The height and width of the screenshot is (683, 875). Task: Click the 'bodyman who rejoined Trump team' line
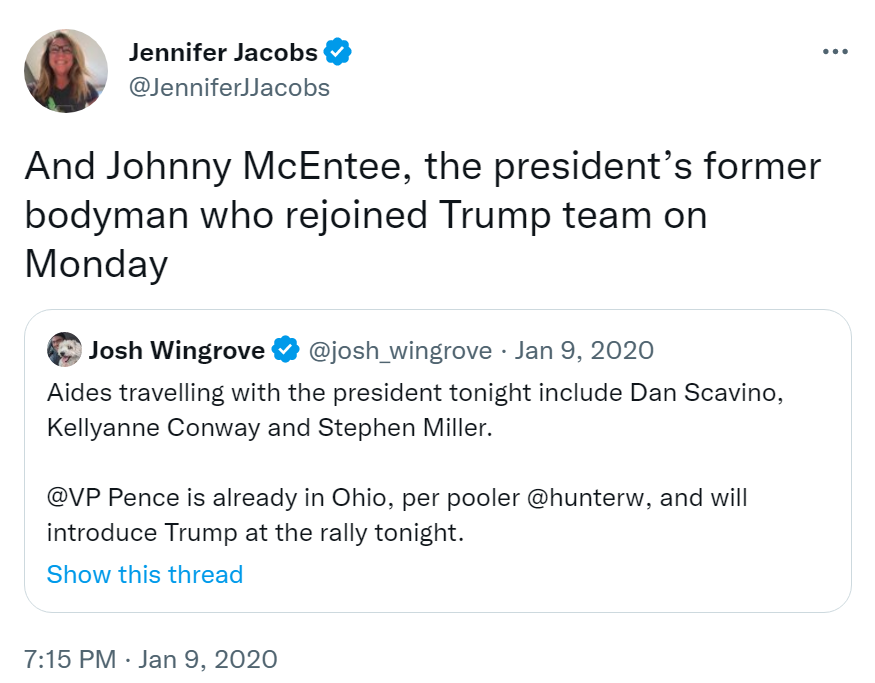[x=339, y=216]
